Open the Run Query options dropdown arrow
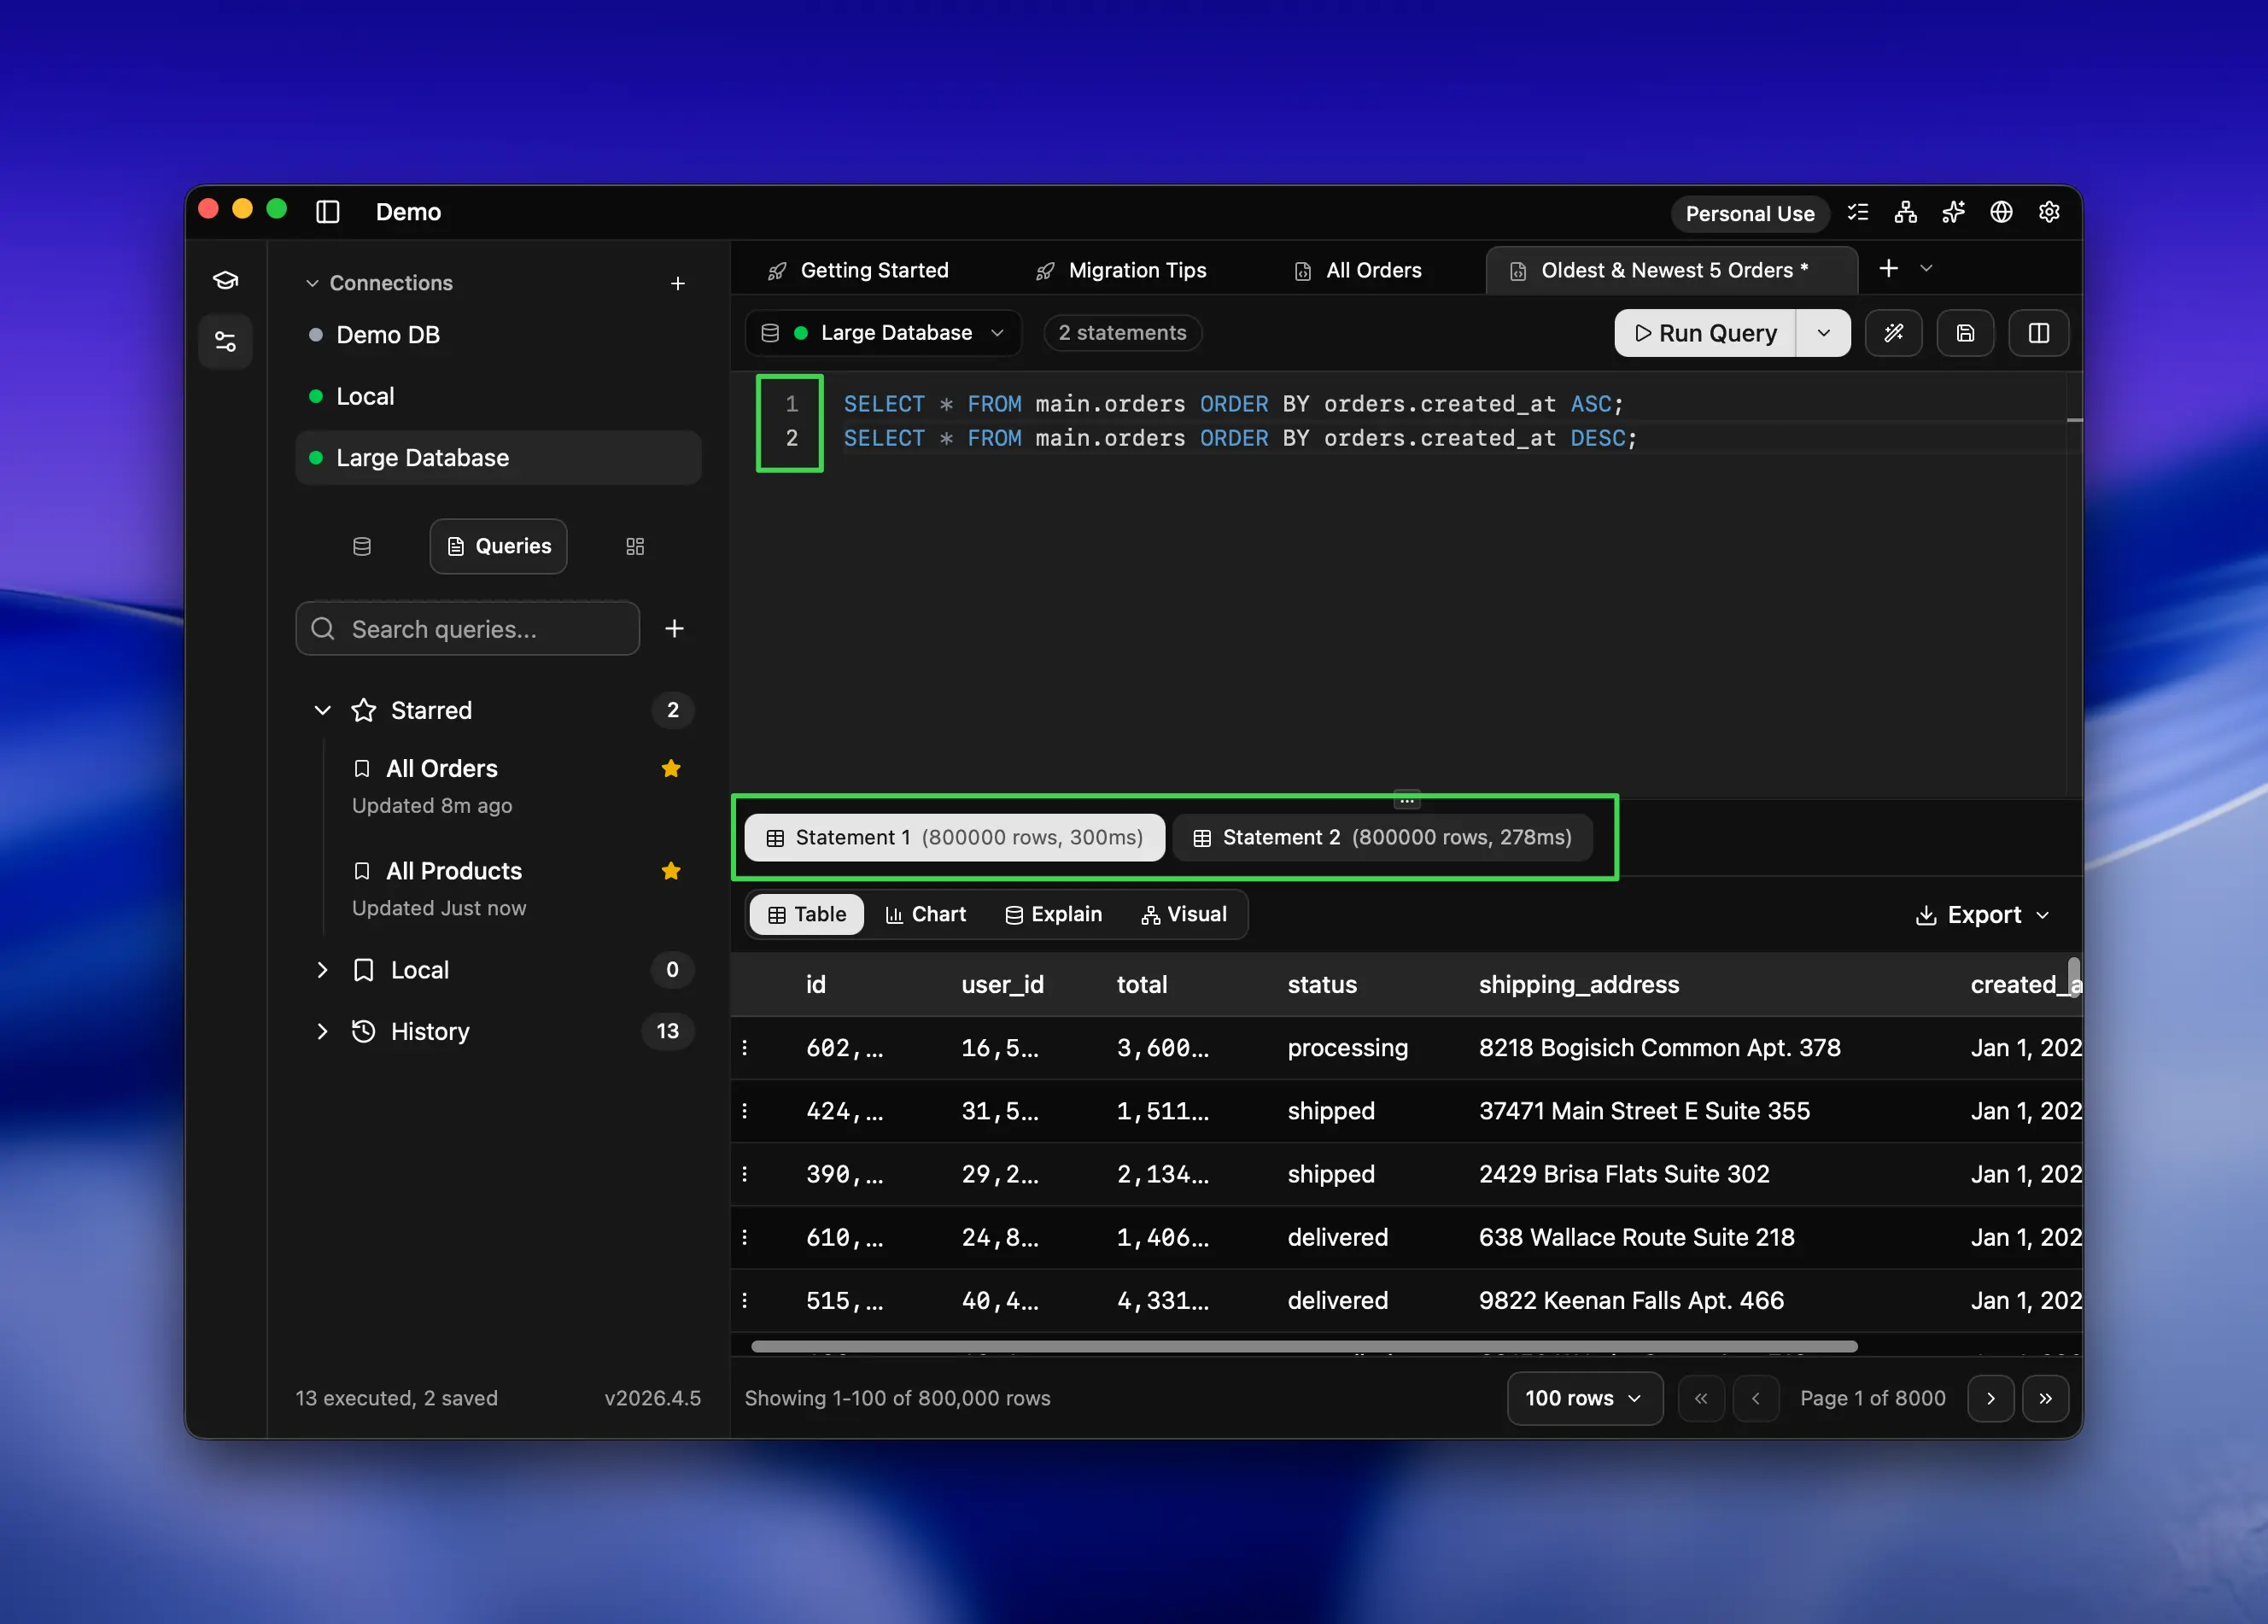Screen dimensions: 2268x1624 point(1824,333)
